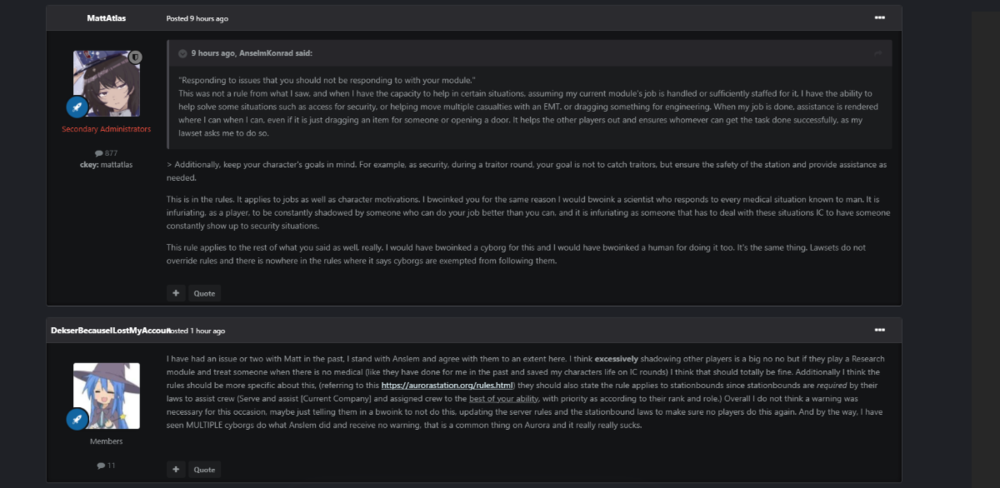View MattAtlas's post count speech bubble icon

coord(98,153)
